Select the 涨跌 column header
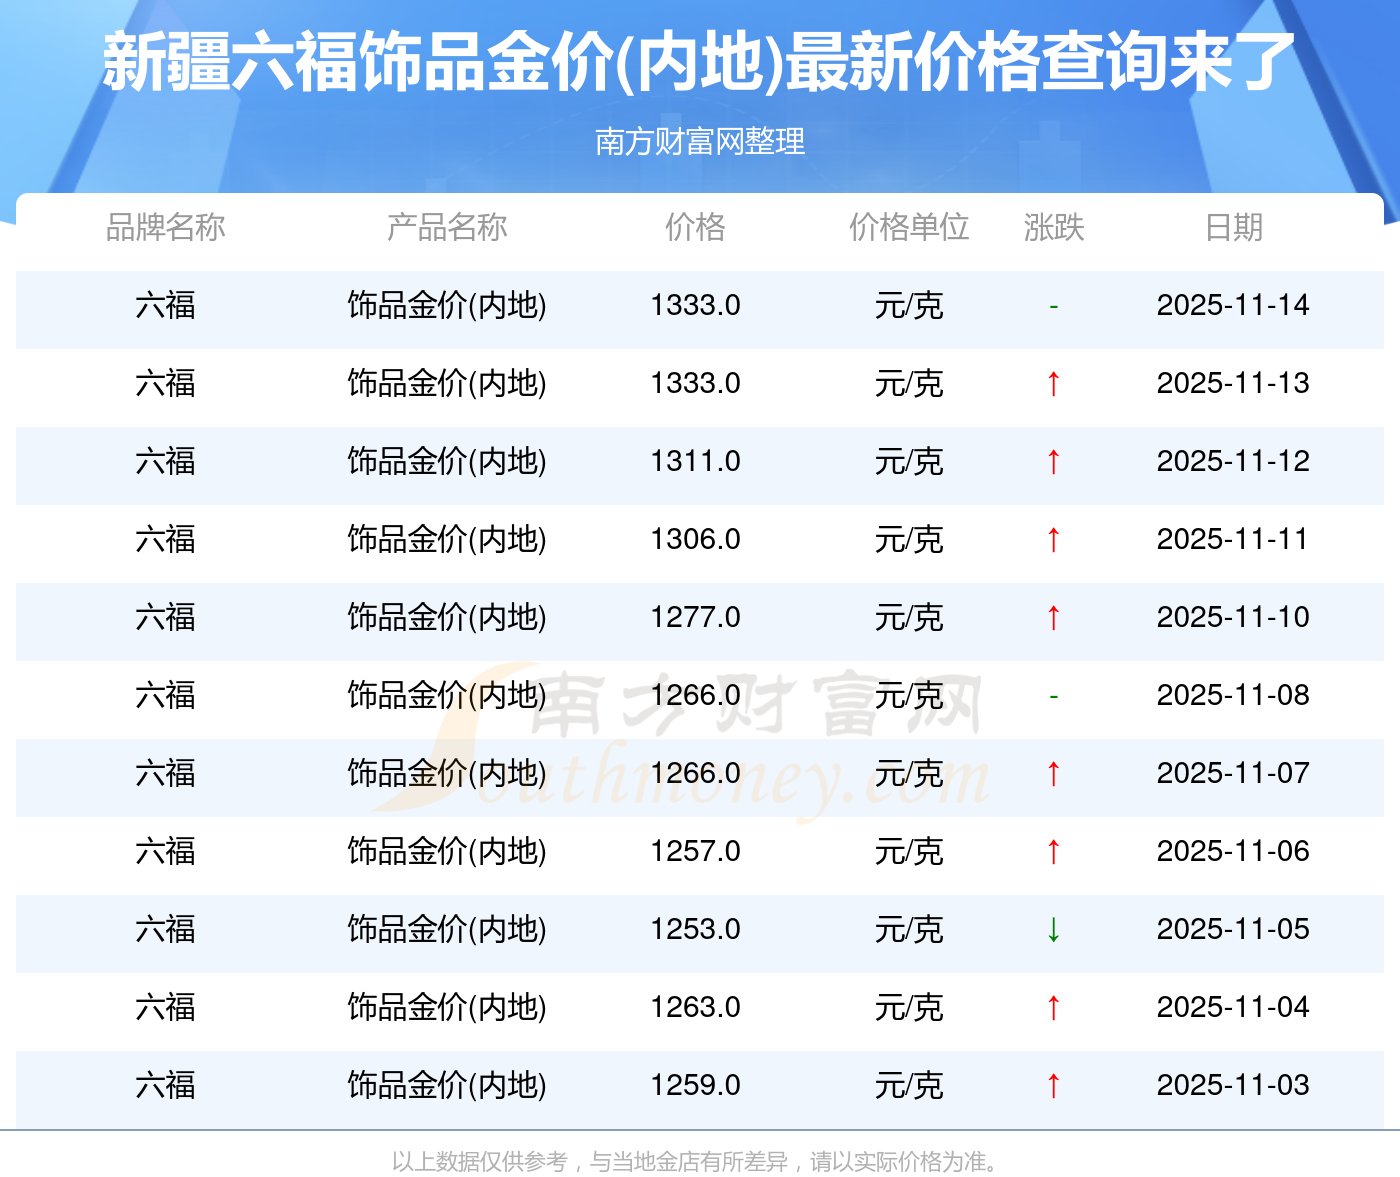This screenshot has height=1177, width=1400. tap(1054, 227)
